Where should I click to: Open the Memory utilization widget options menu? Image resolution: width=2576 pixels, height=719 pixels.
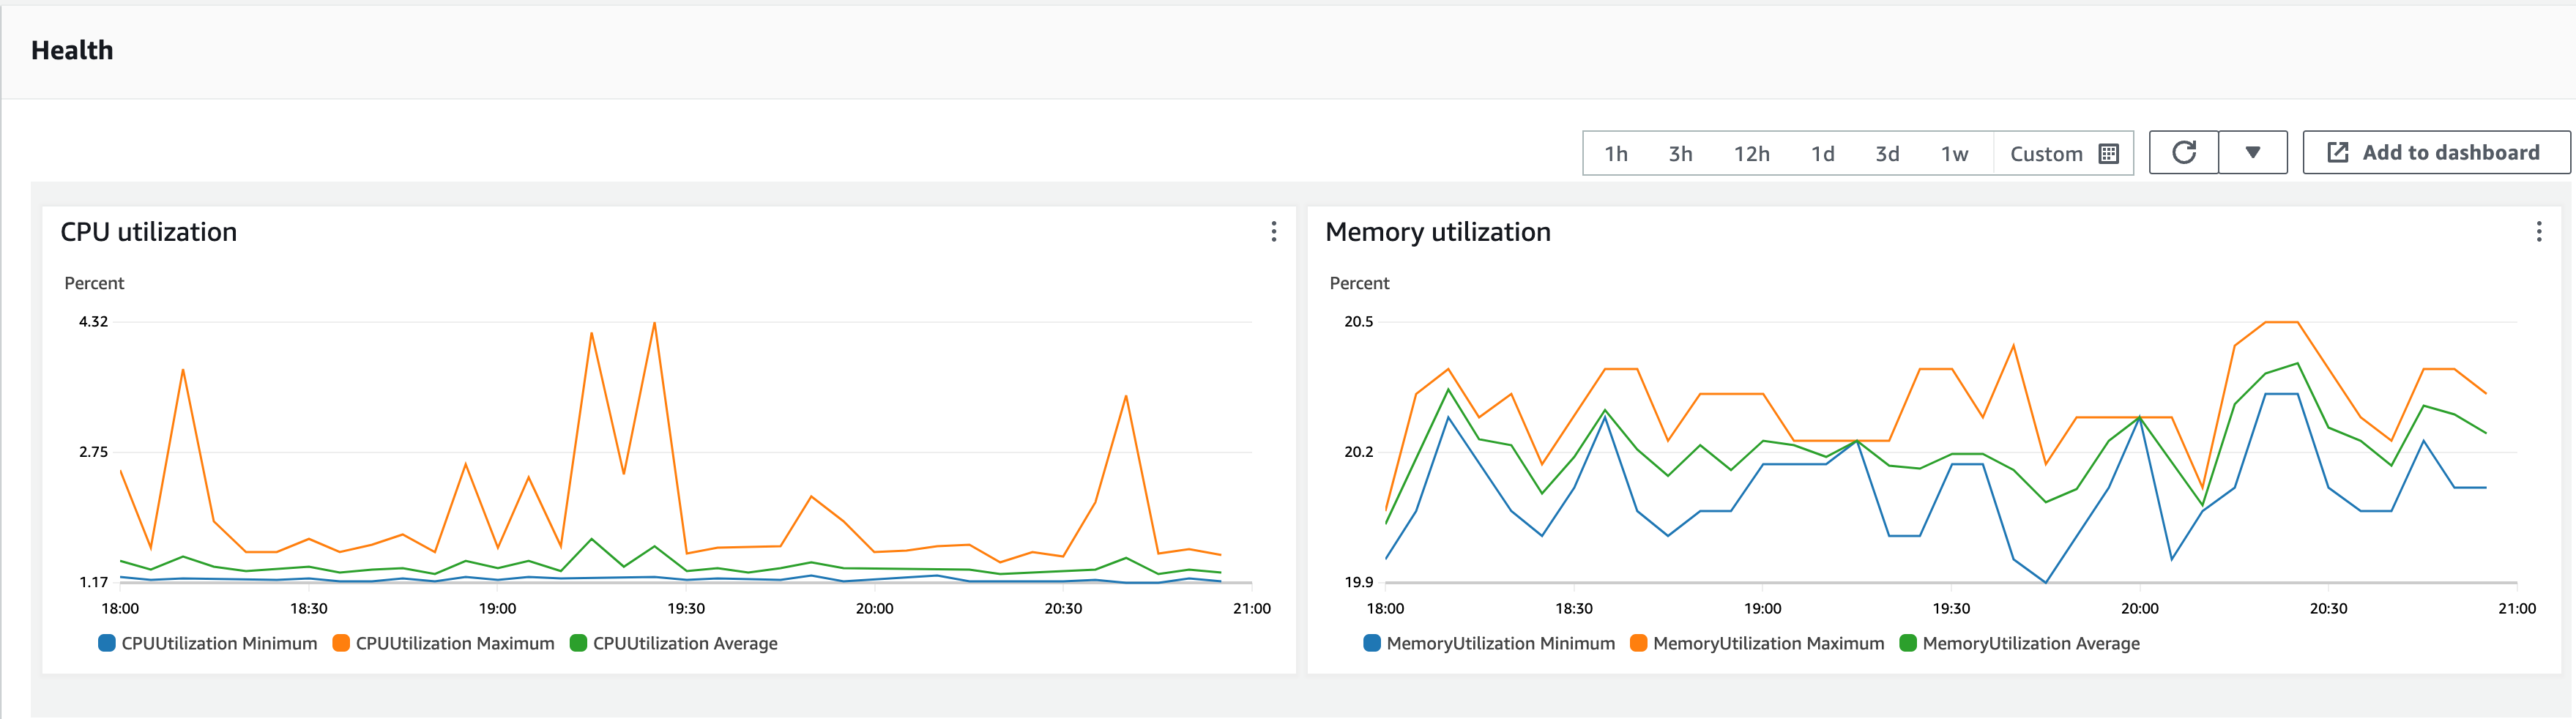coord(2537,232)
